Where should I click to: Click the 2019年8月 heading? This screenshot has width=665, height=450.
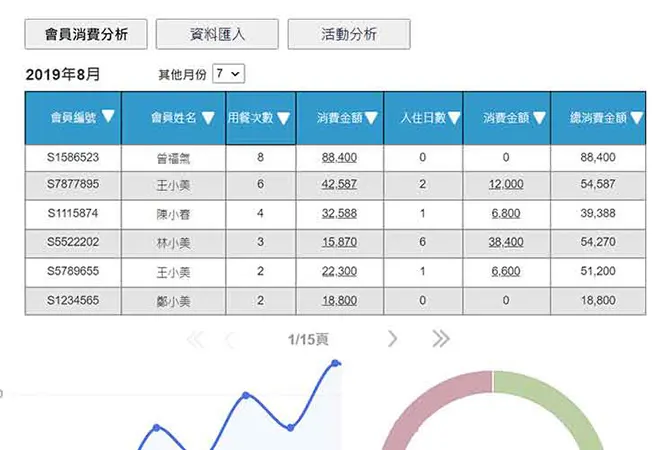63,75
